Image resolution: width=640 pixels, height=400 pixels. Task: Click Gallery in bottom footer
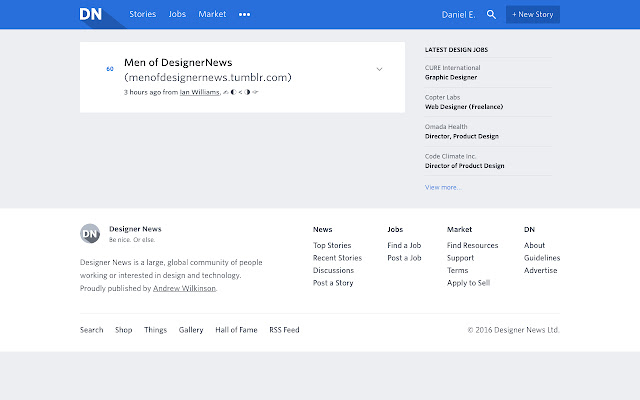tap(191, 330)
